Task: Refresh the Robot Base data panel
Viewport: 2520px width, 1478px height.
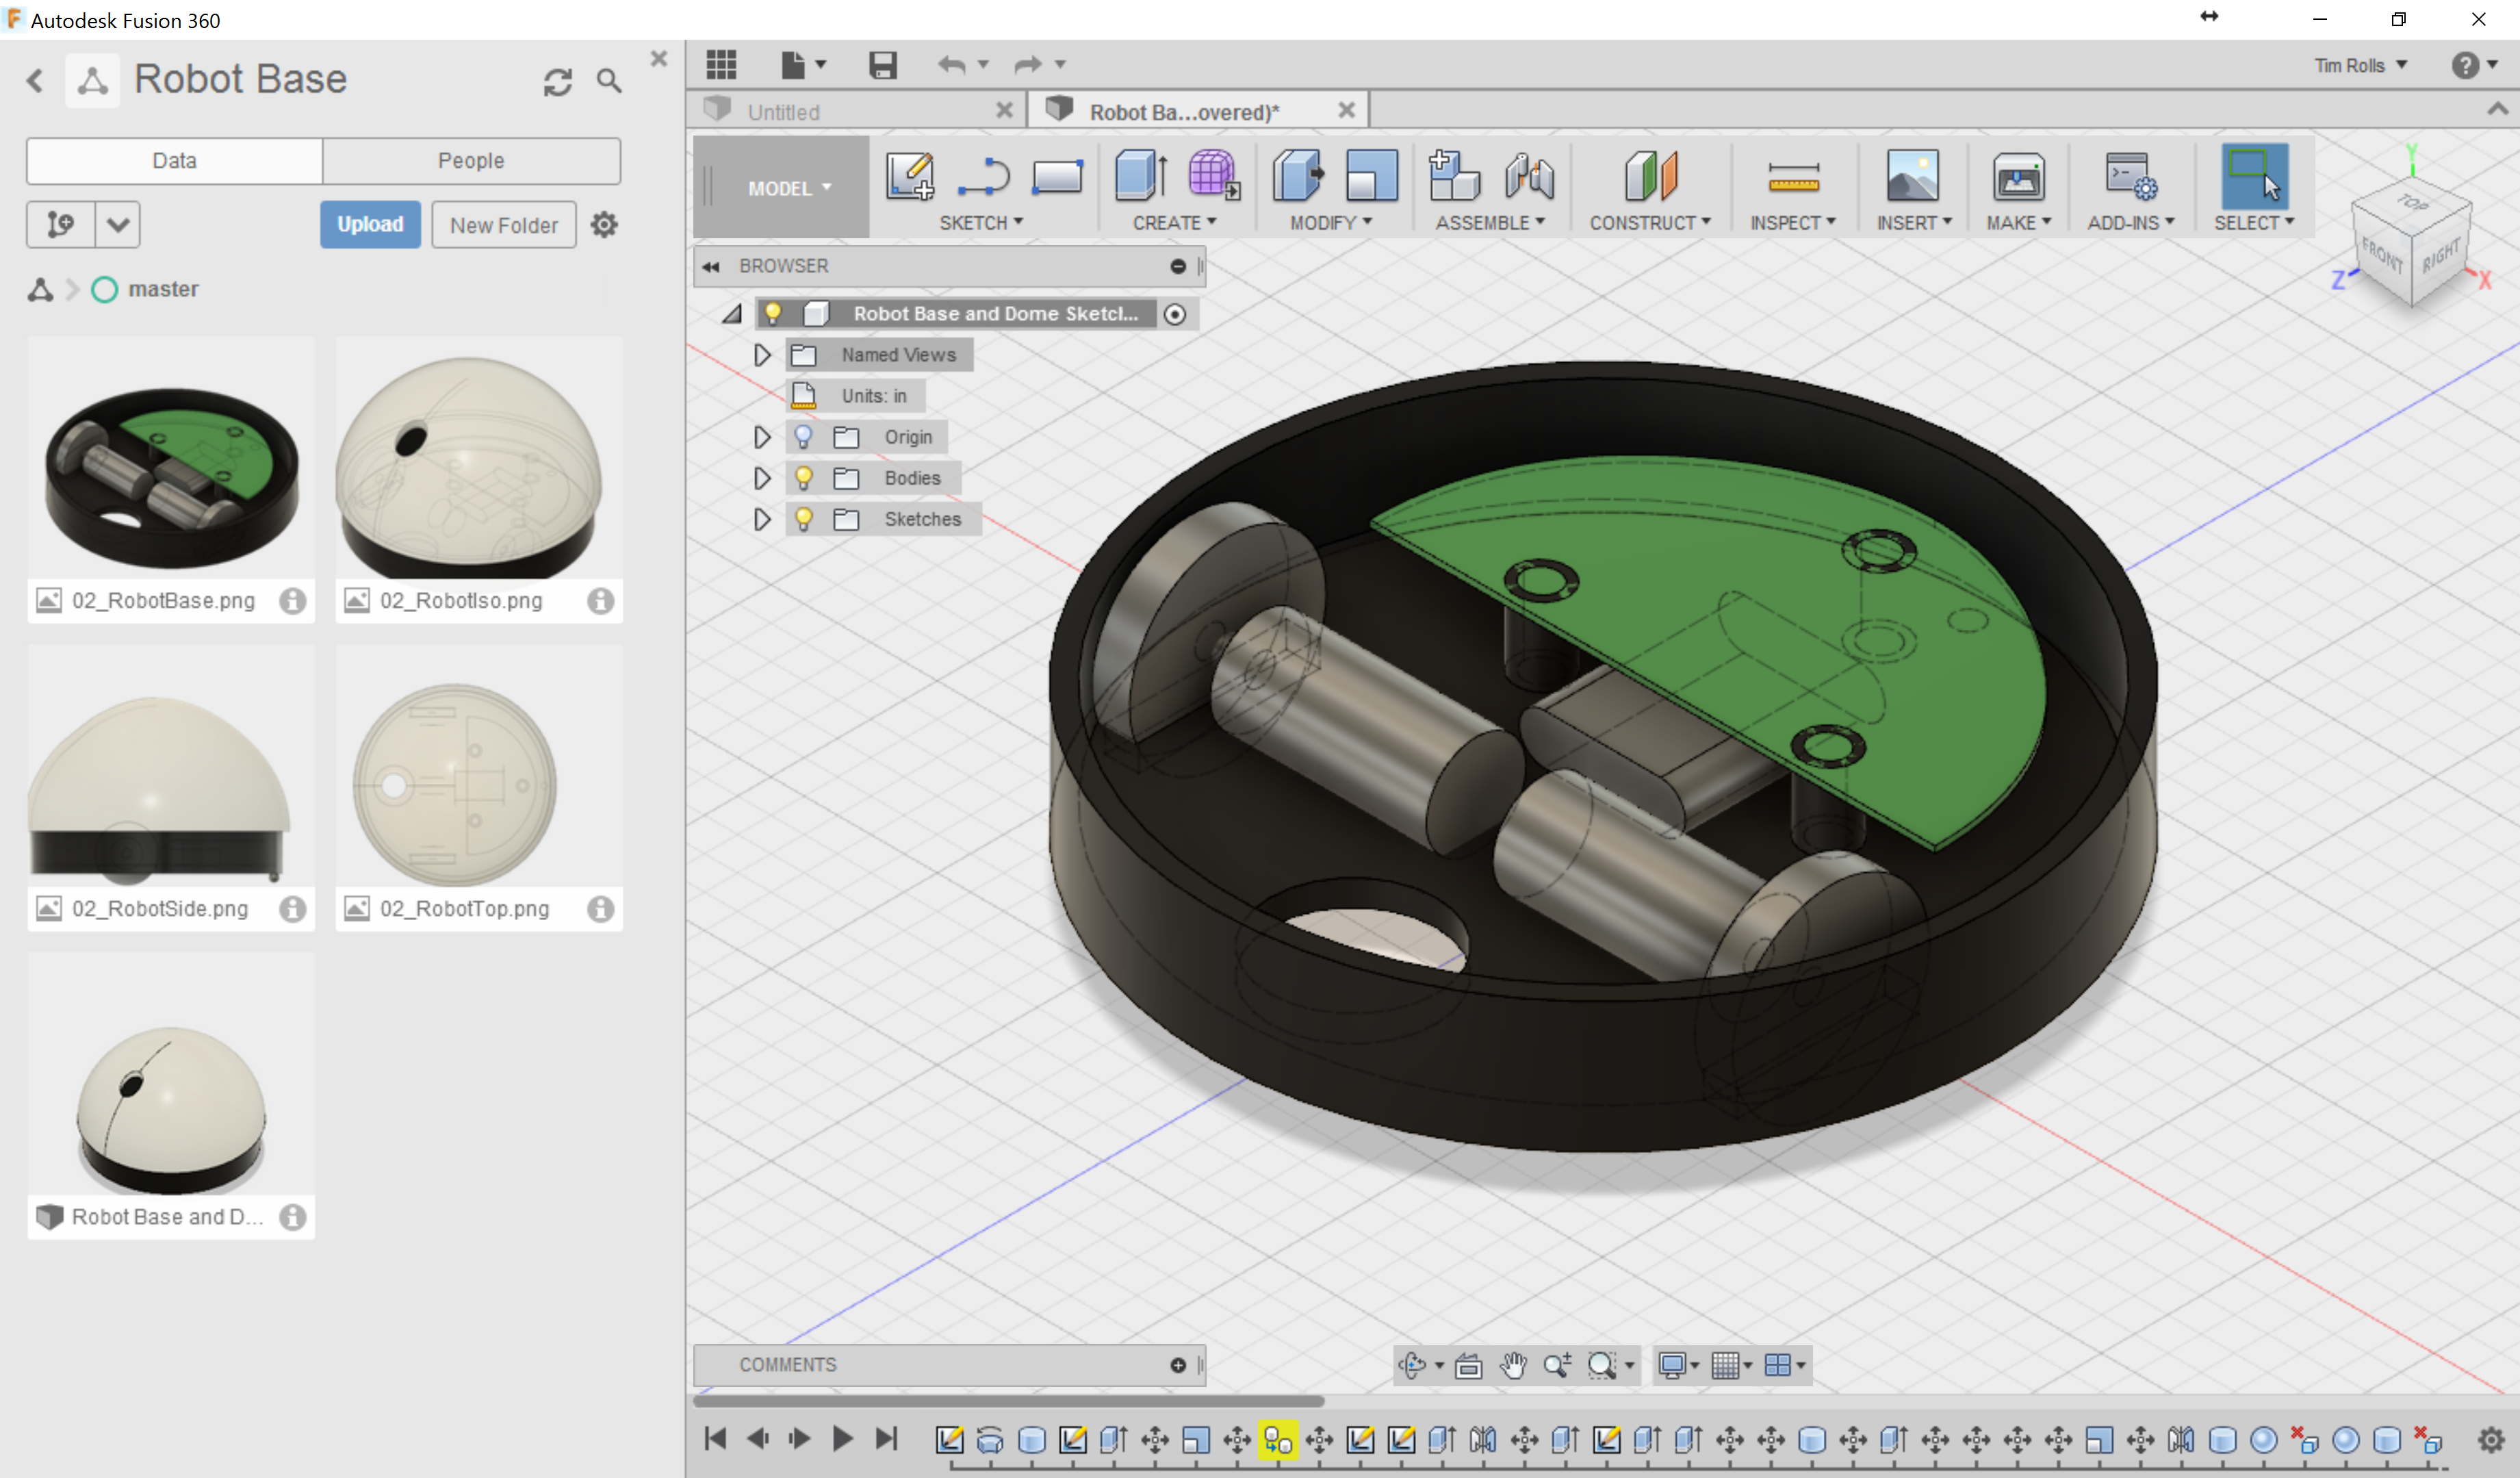Action: [x=558, y=81]
